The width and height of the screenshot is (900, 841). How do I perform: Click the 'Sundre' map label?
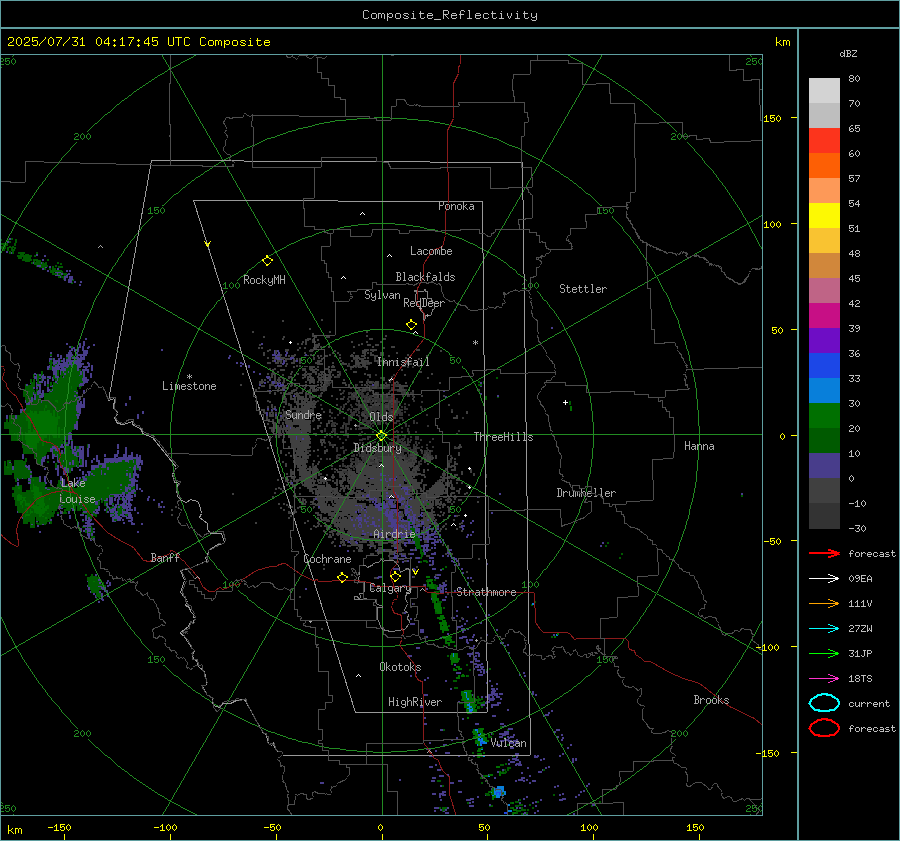(303, 414)
